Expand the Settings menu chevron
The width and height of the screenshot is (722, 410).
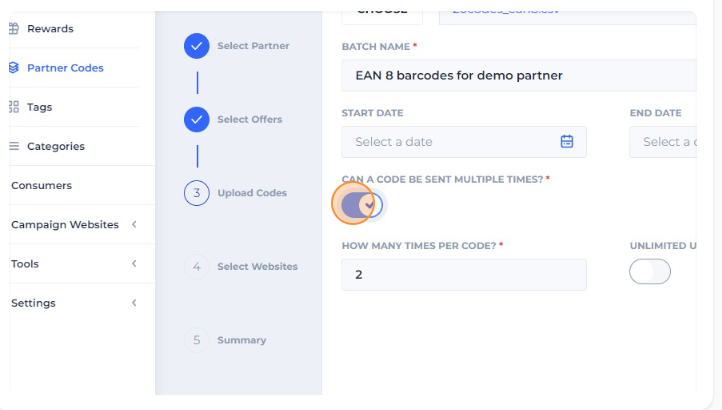coord(134,303)
